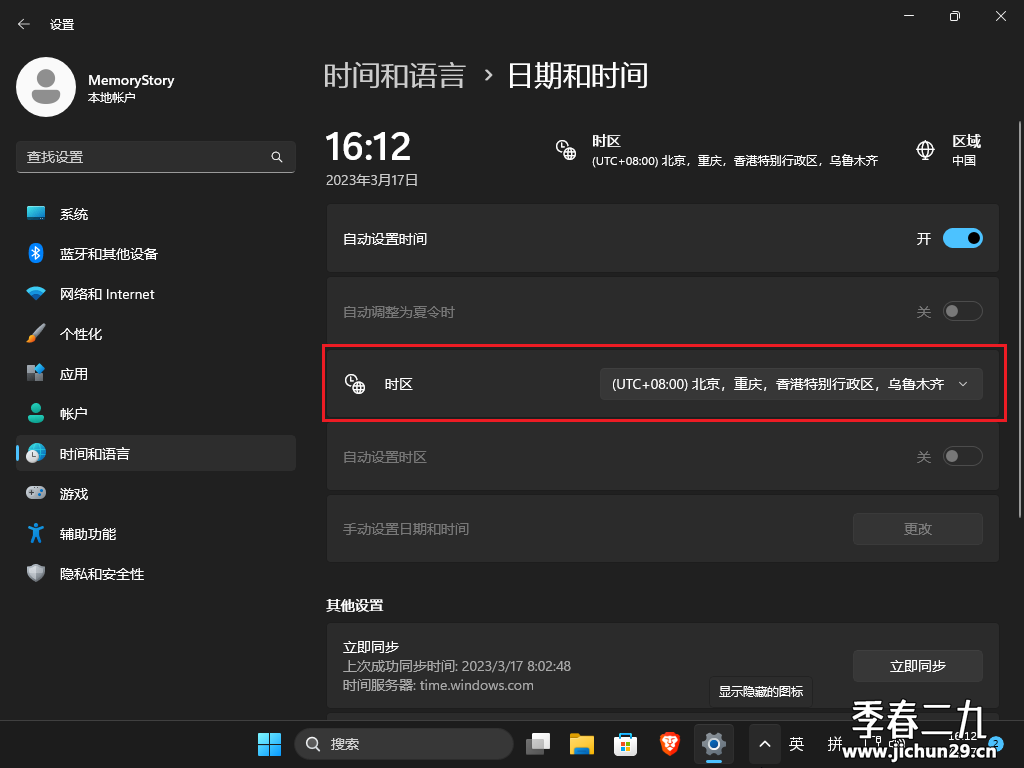Select the Network and Internet wifi icon
The width and height of the screenshot is (1024, 768).
click(36, 294)
